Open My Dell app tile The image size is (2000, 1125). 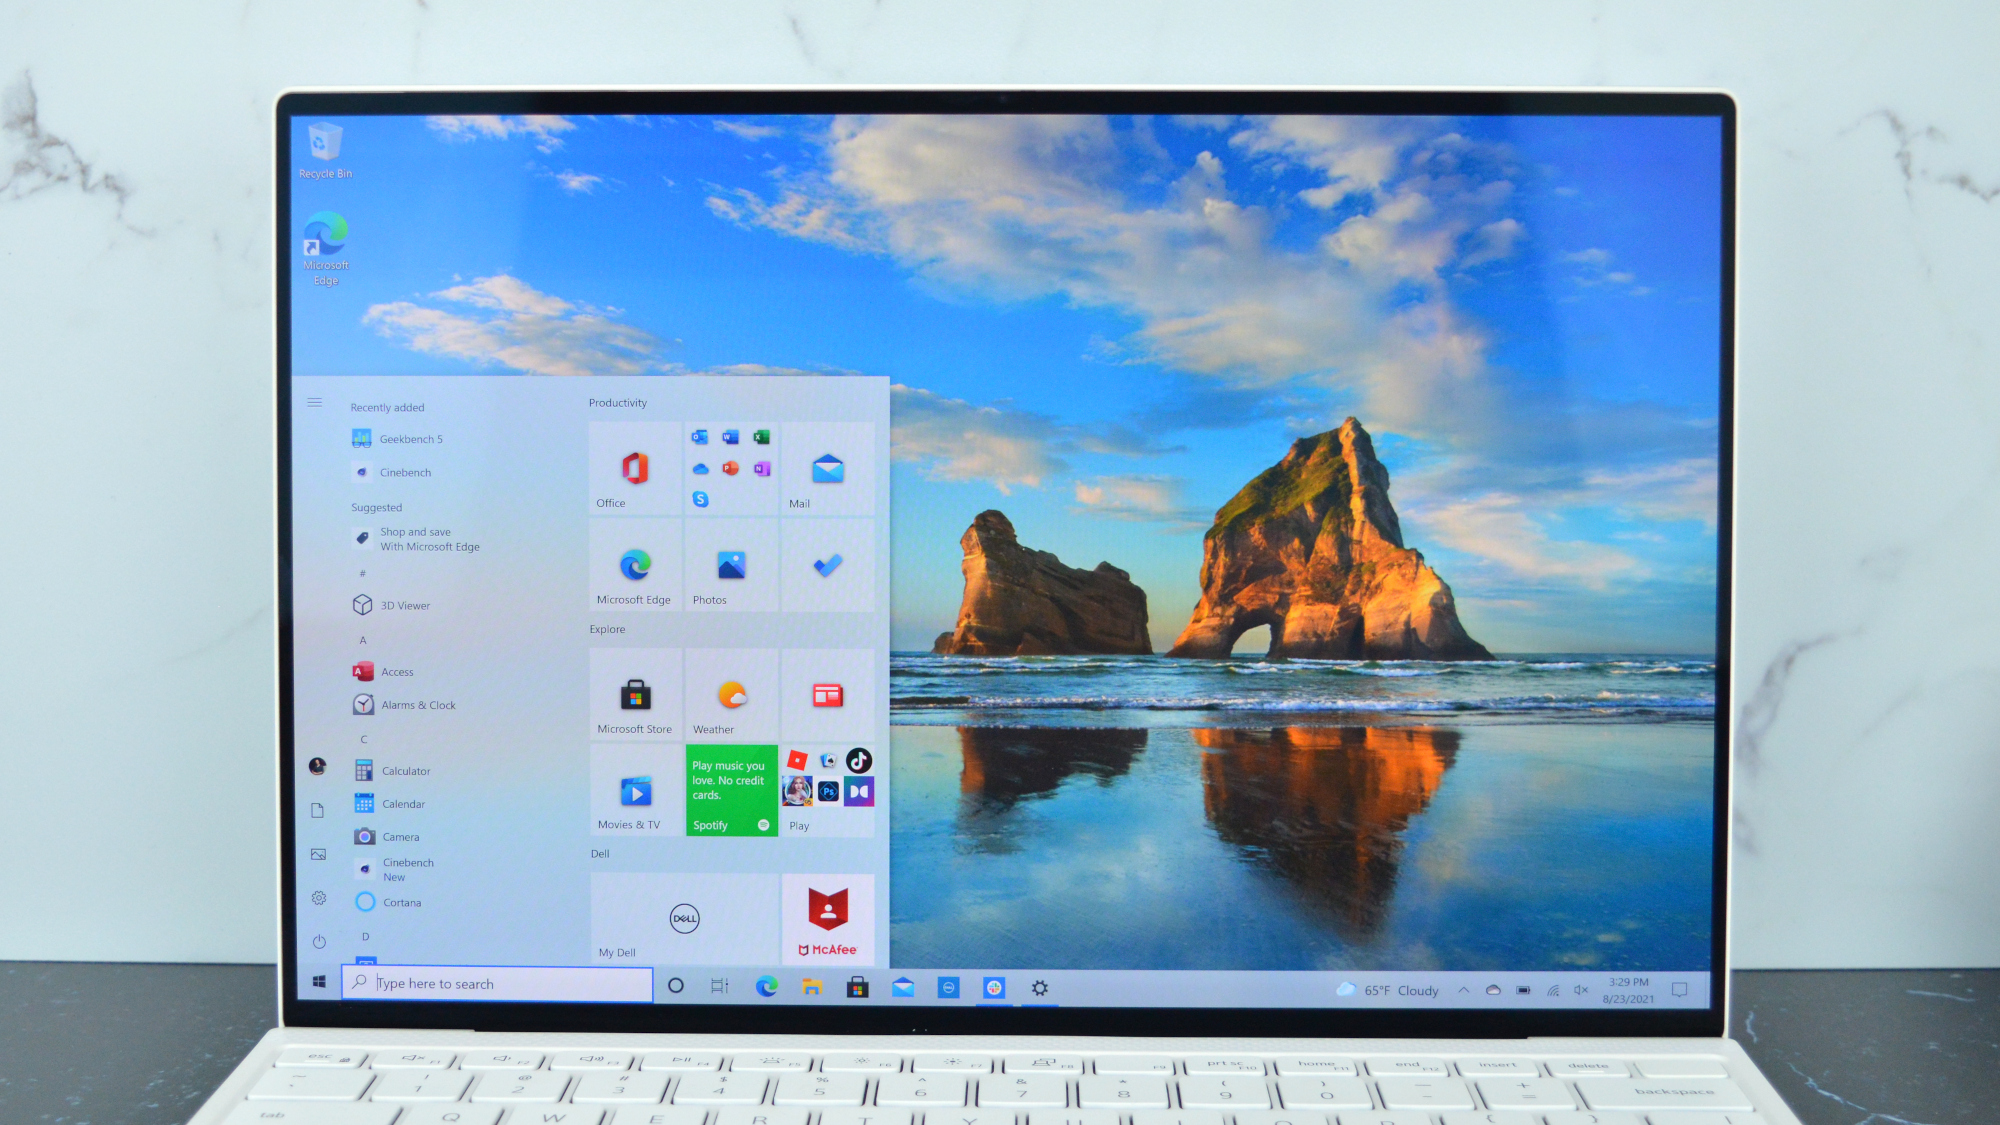coord(684,919)
